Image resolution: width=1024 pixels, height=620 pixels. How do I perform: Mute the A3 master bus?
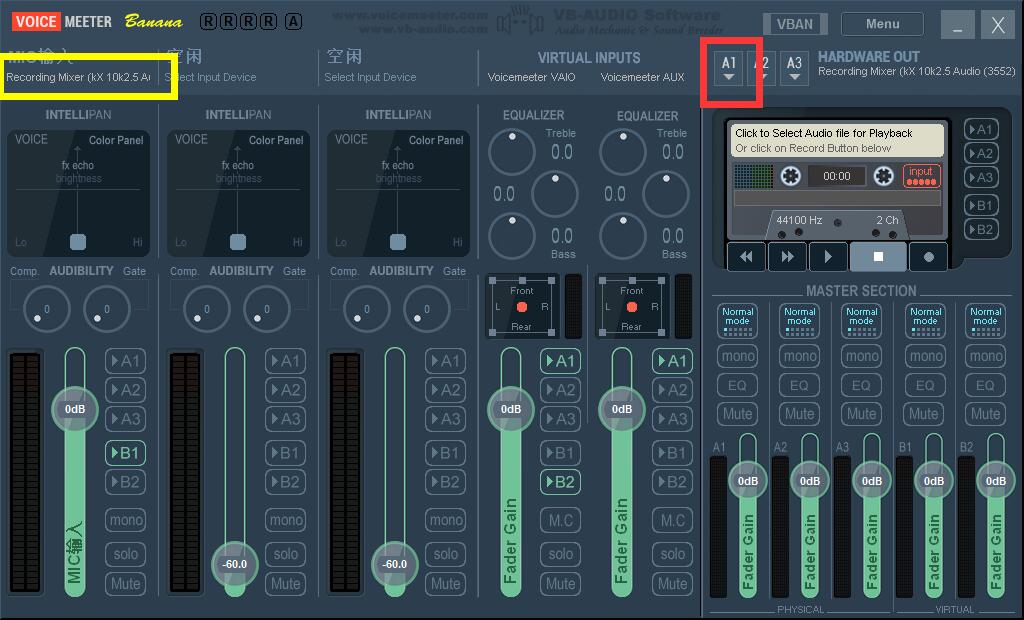click(x=861, y=414)
